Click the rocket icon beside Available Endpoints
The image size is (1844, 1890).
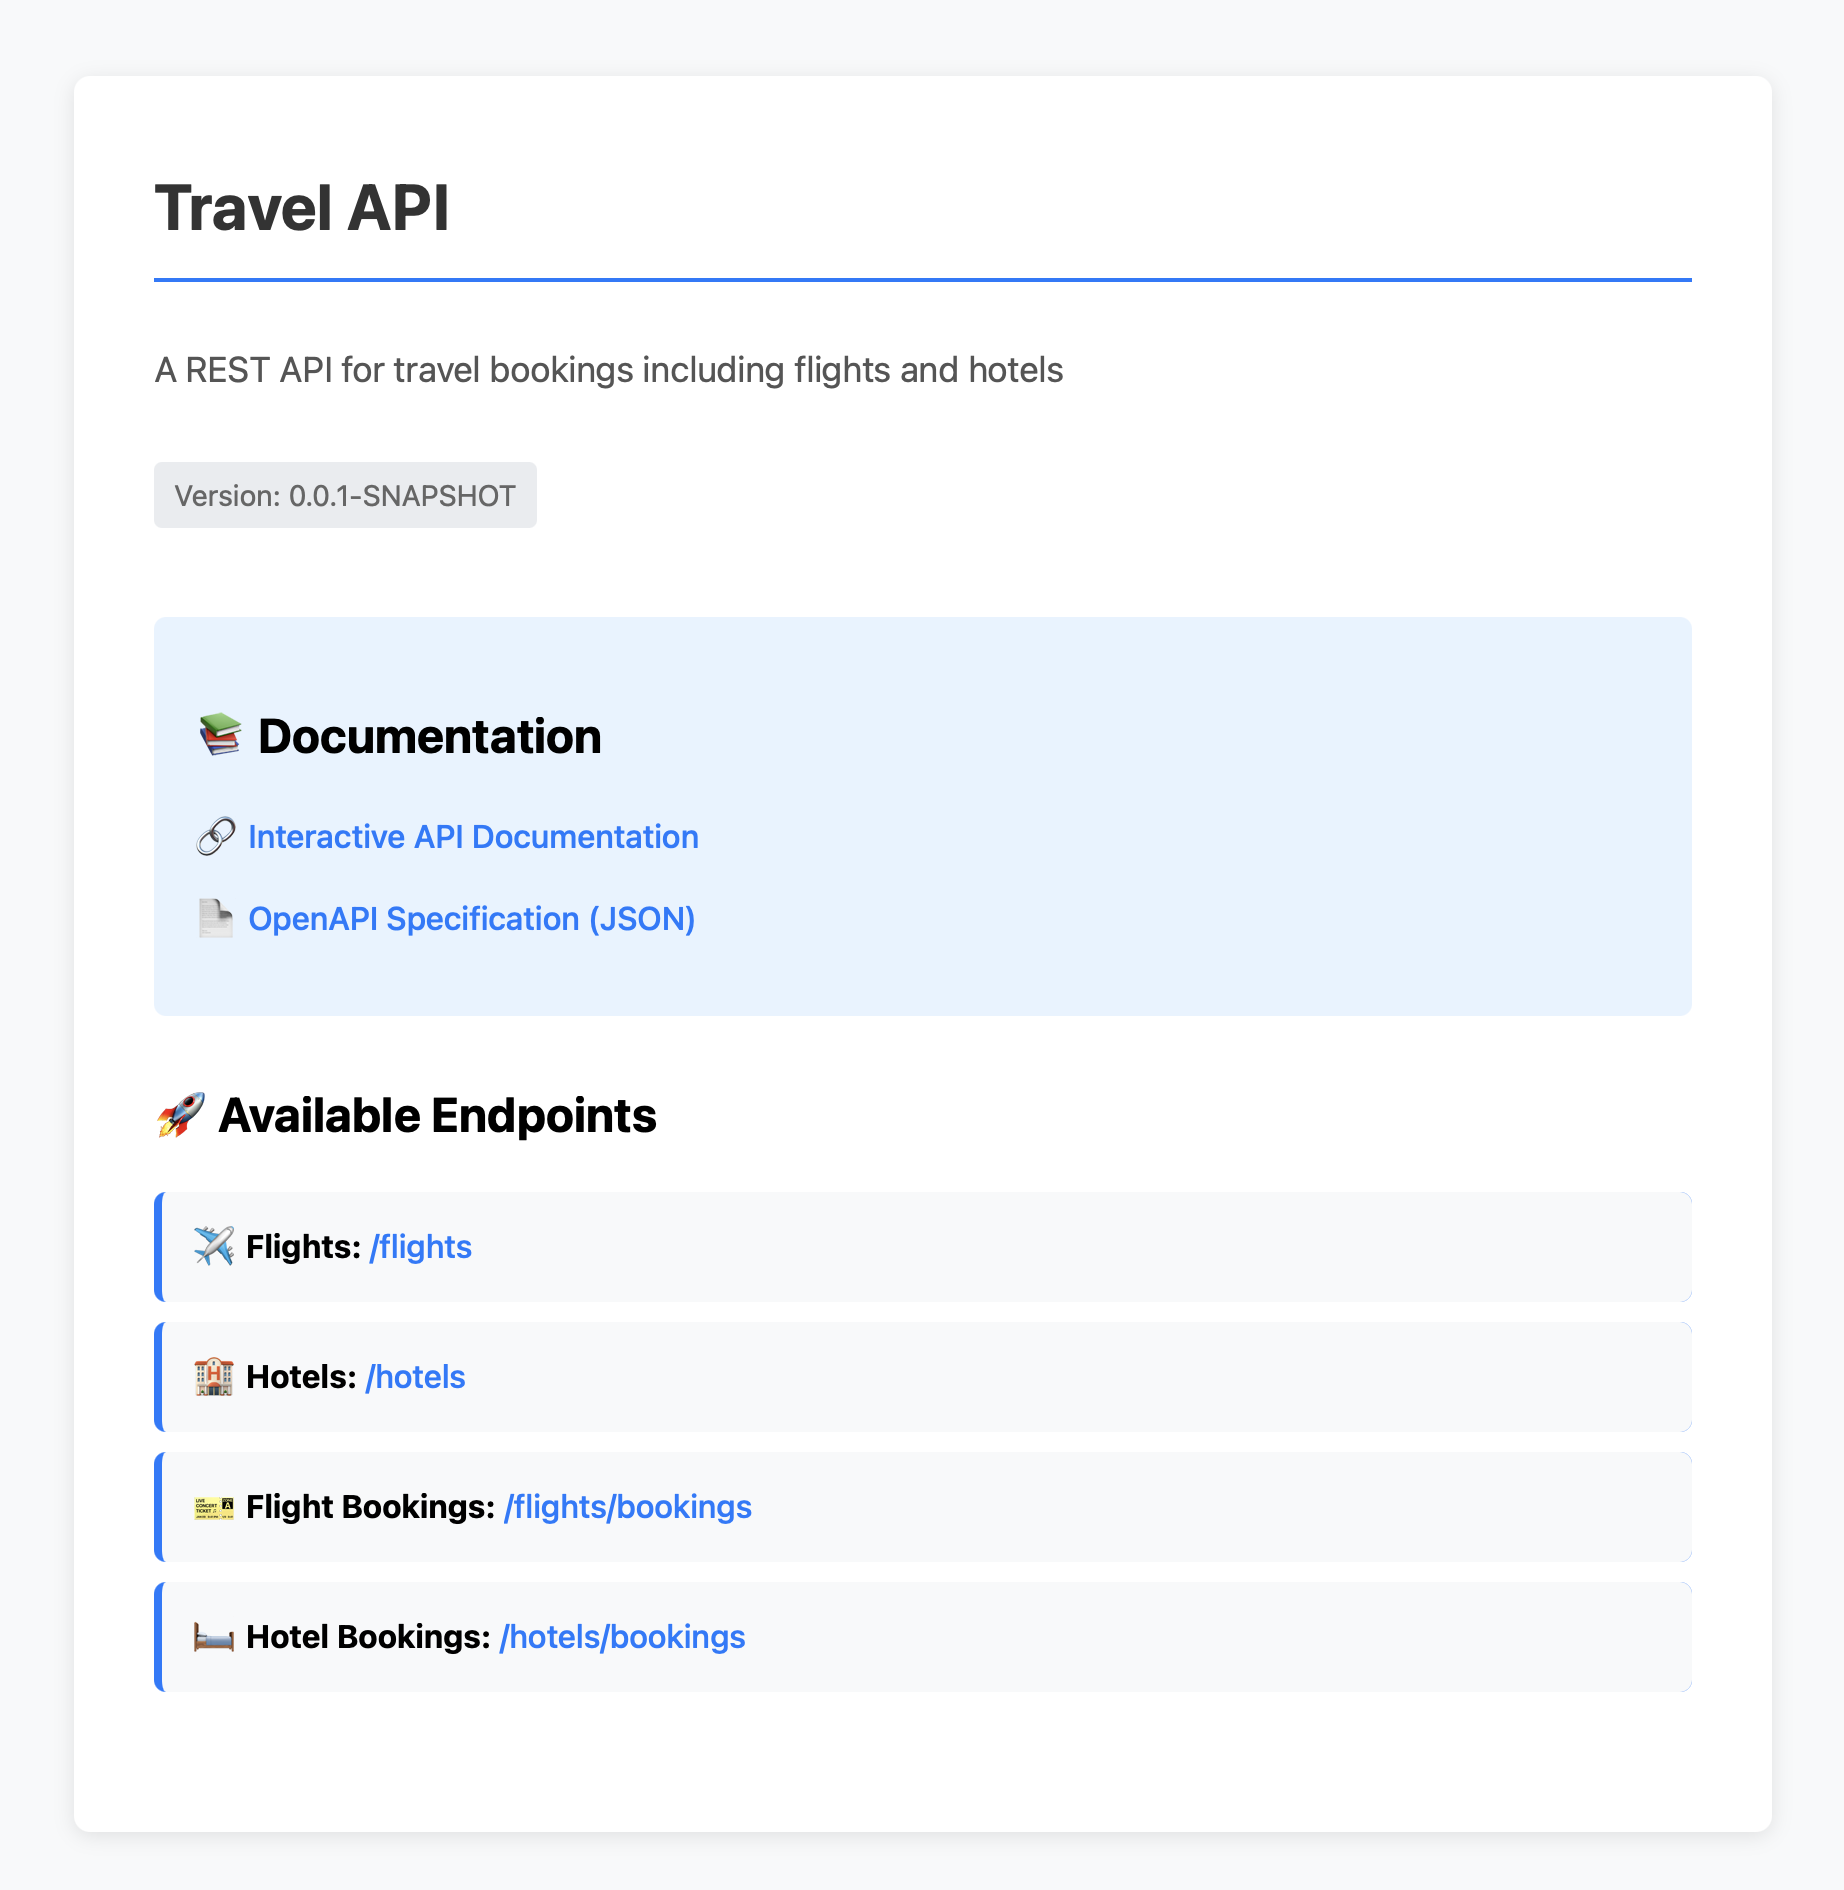(180, 1116)
